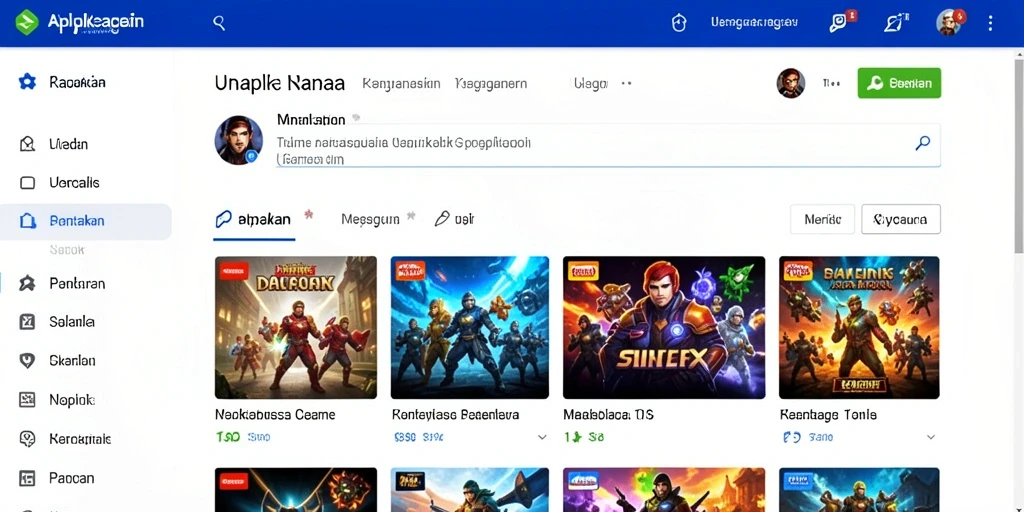Open Paocan icon in sidebar
This screenshot has height=512, width=1024.
coord(27,478)
